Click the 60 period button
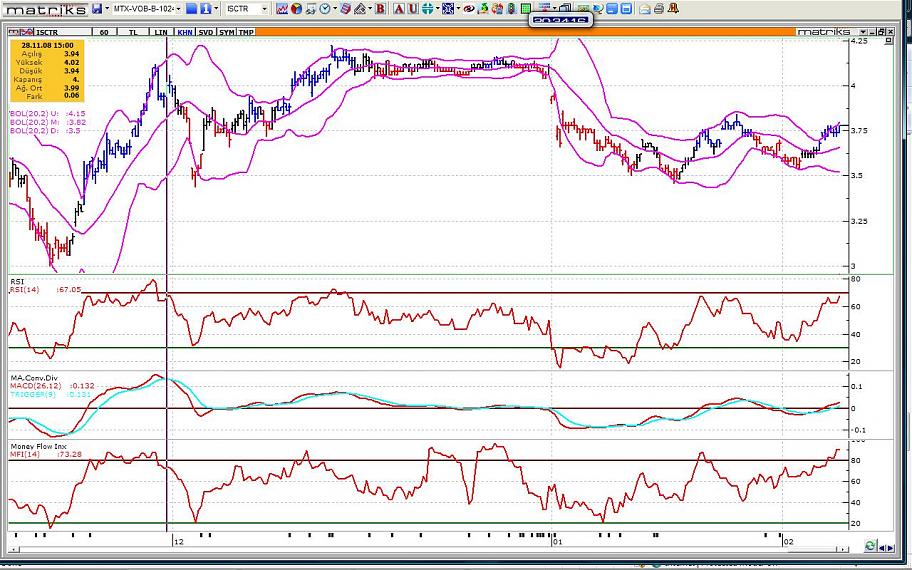The width and height of the screenshot is (912, 570). coord(104,32)
